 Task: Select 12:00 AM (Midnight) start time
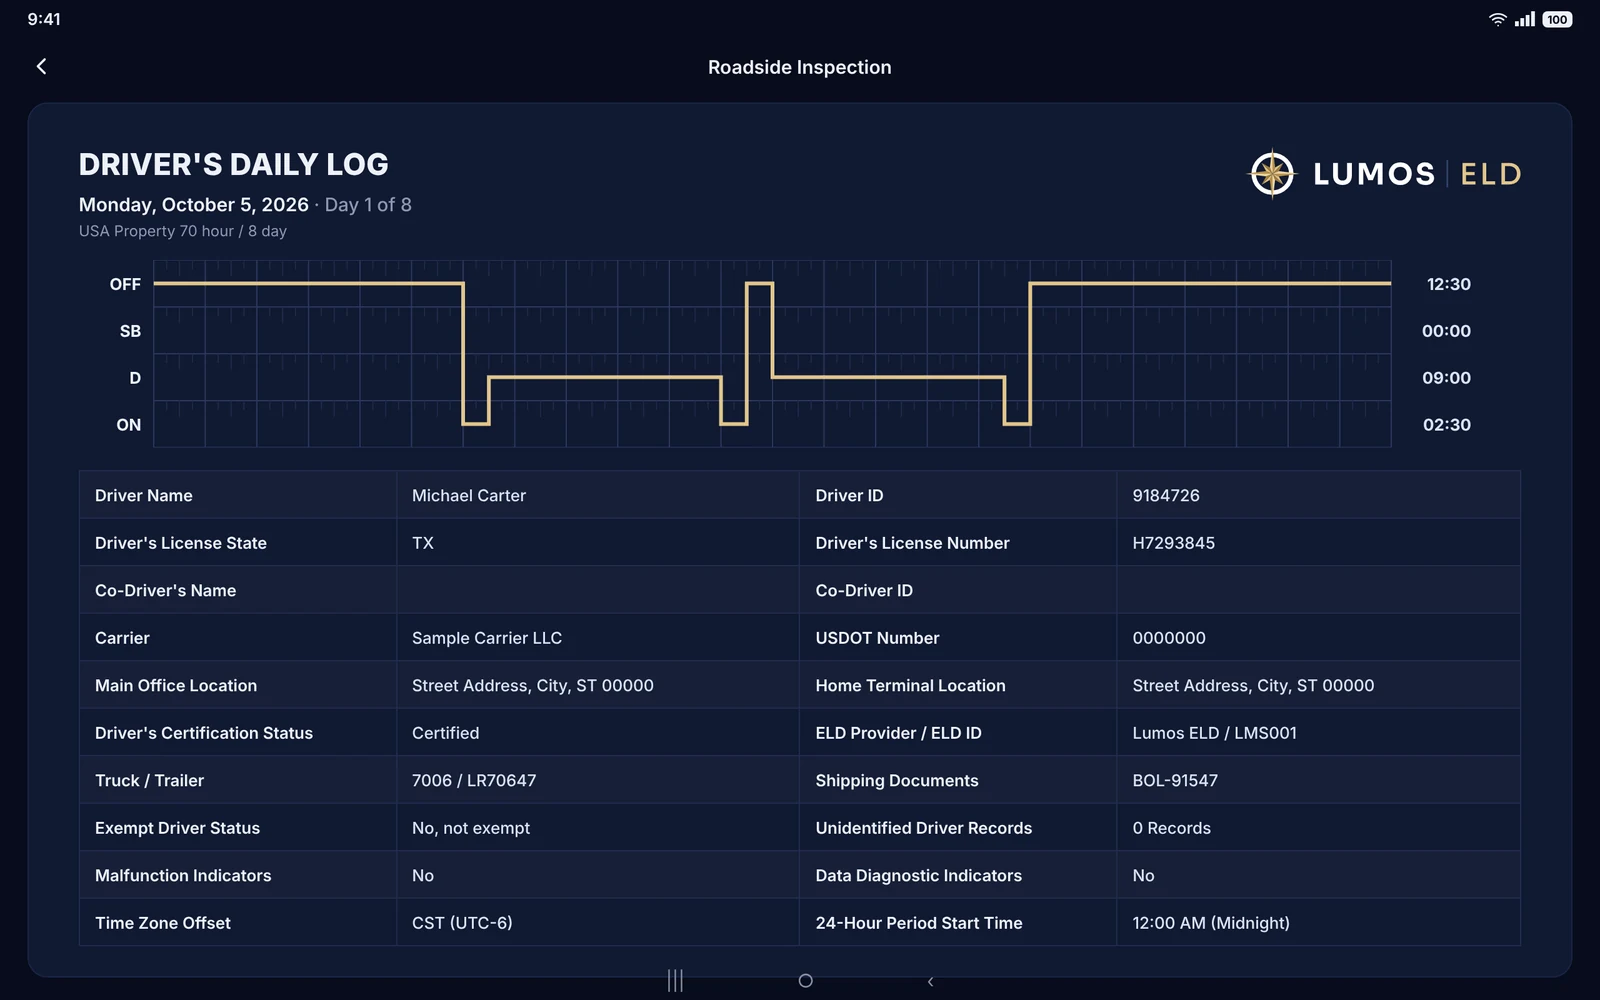pyautogui.click(x=1211, y=923)
